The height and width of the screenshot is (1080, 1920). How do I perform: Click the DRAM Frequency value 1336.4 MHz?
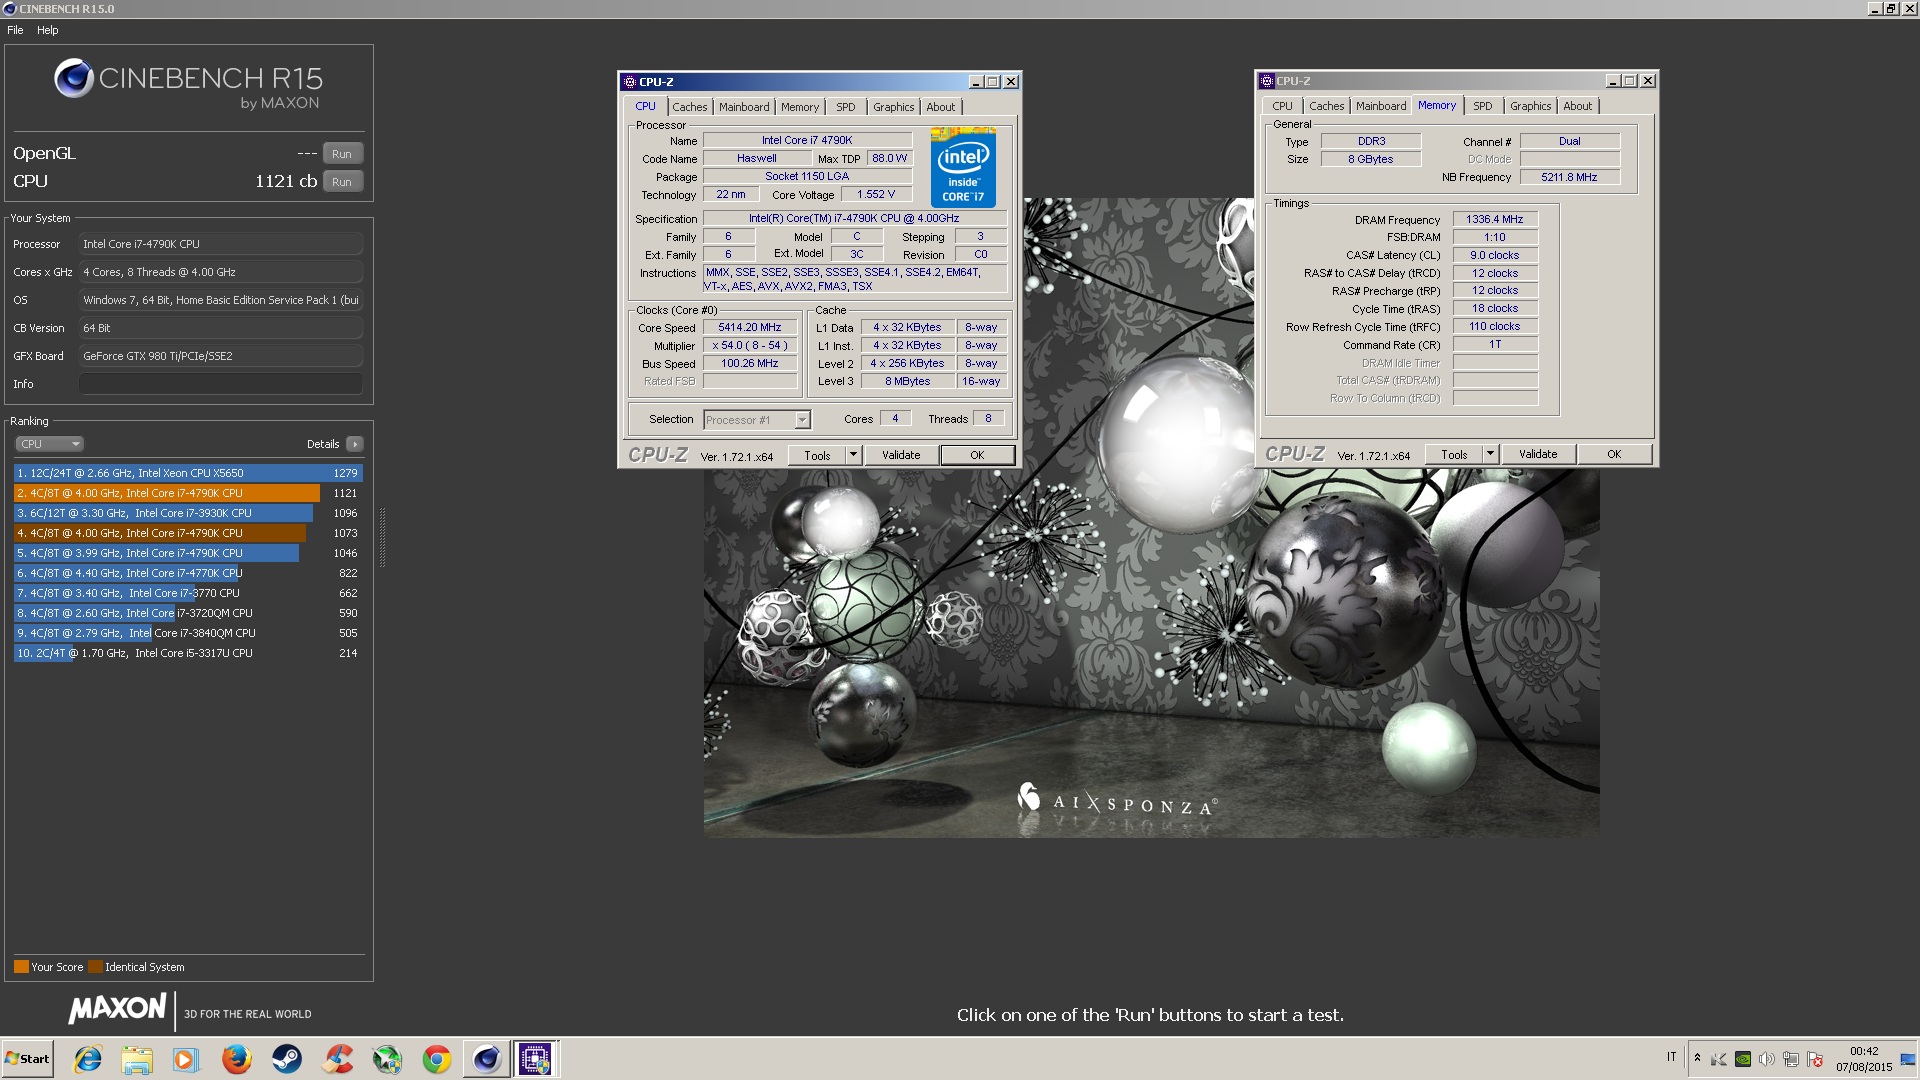click(x=1495, y=220)
